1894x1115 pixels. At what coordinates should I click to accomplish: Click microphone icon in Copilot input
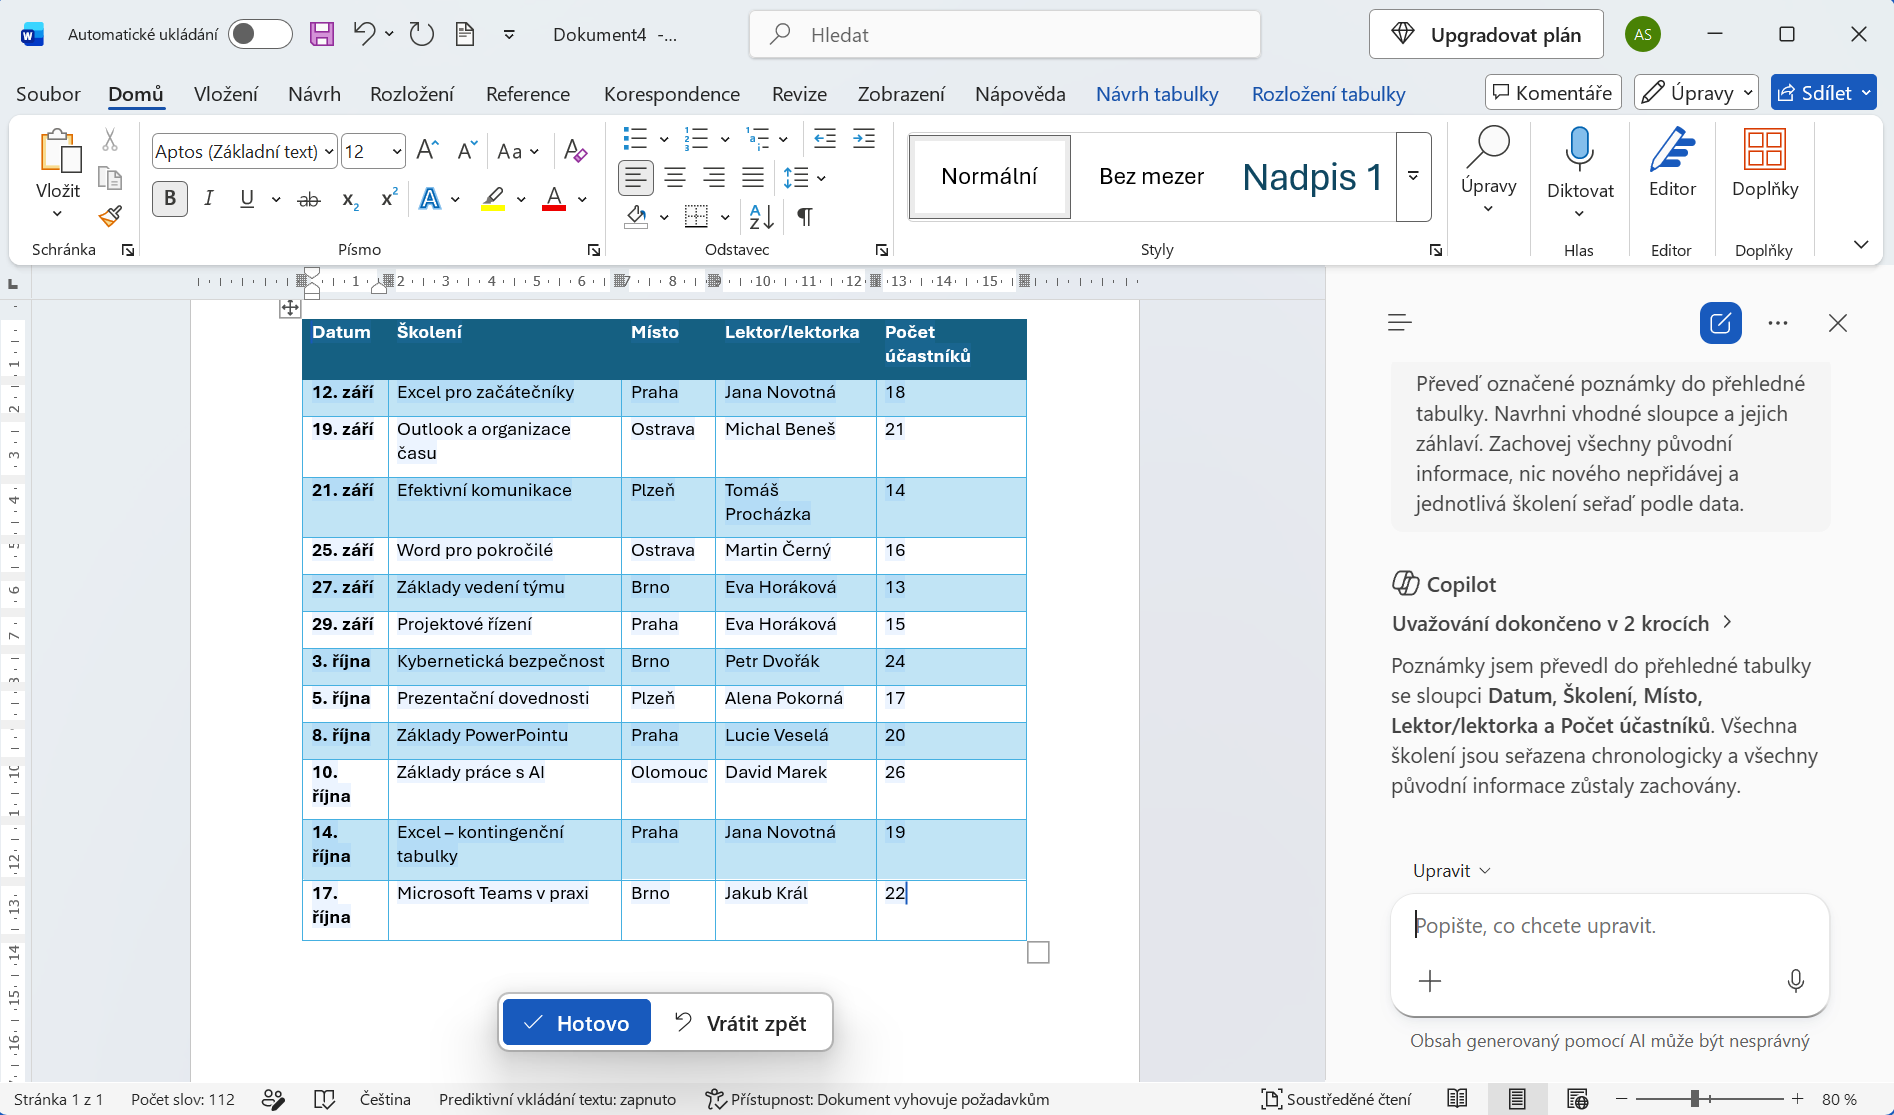pos(1795,981)
